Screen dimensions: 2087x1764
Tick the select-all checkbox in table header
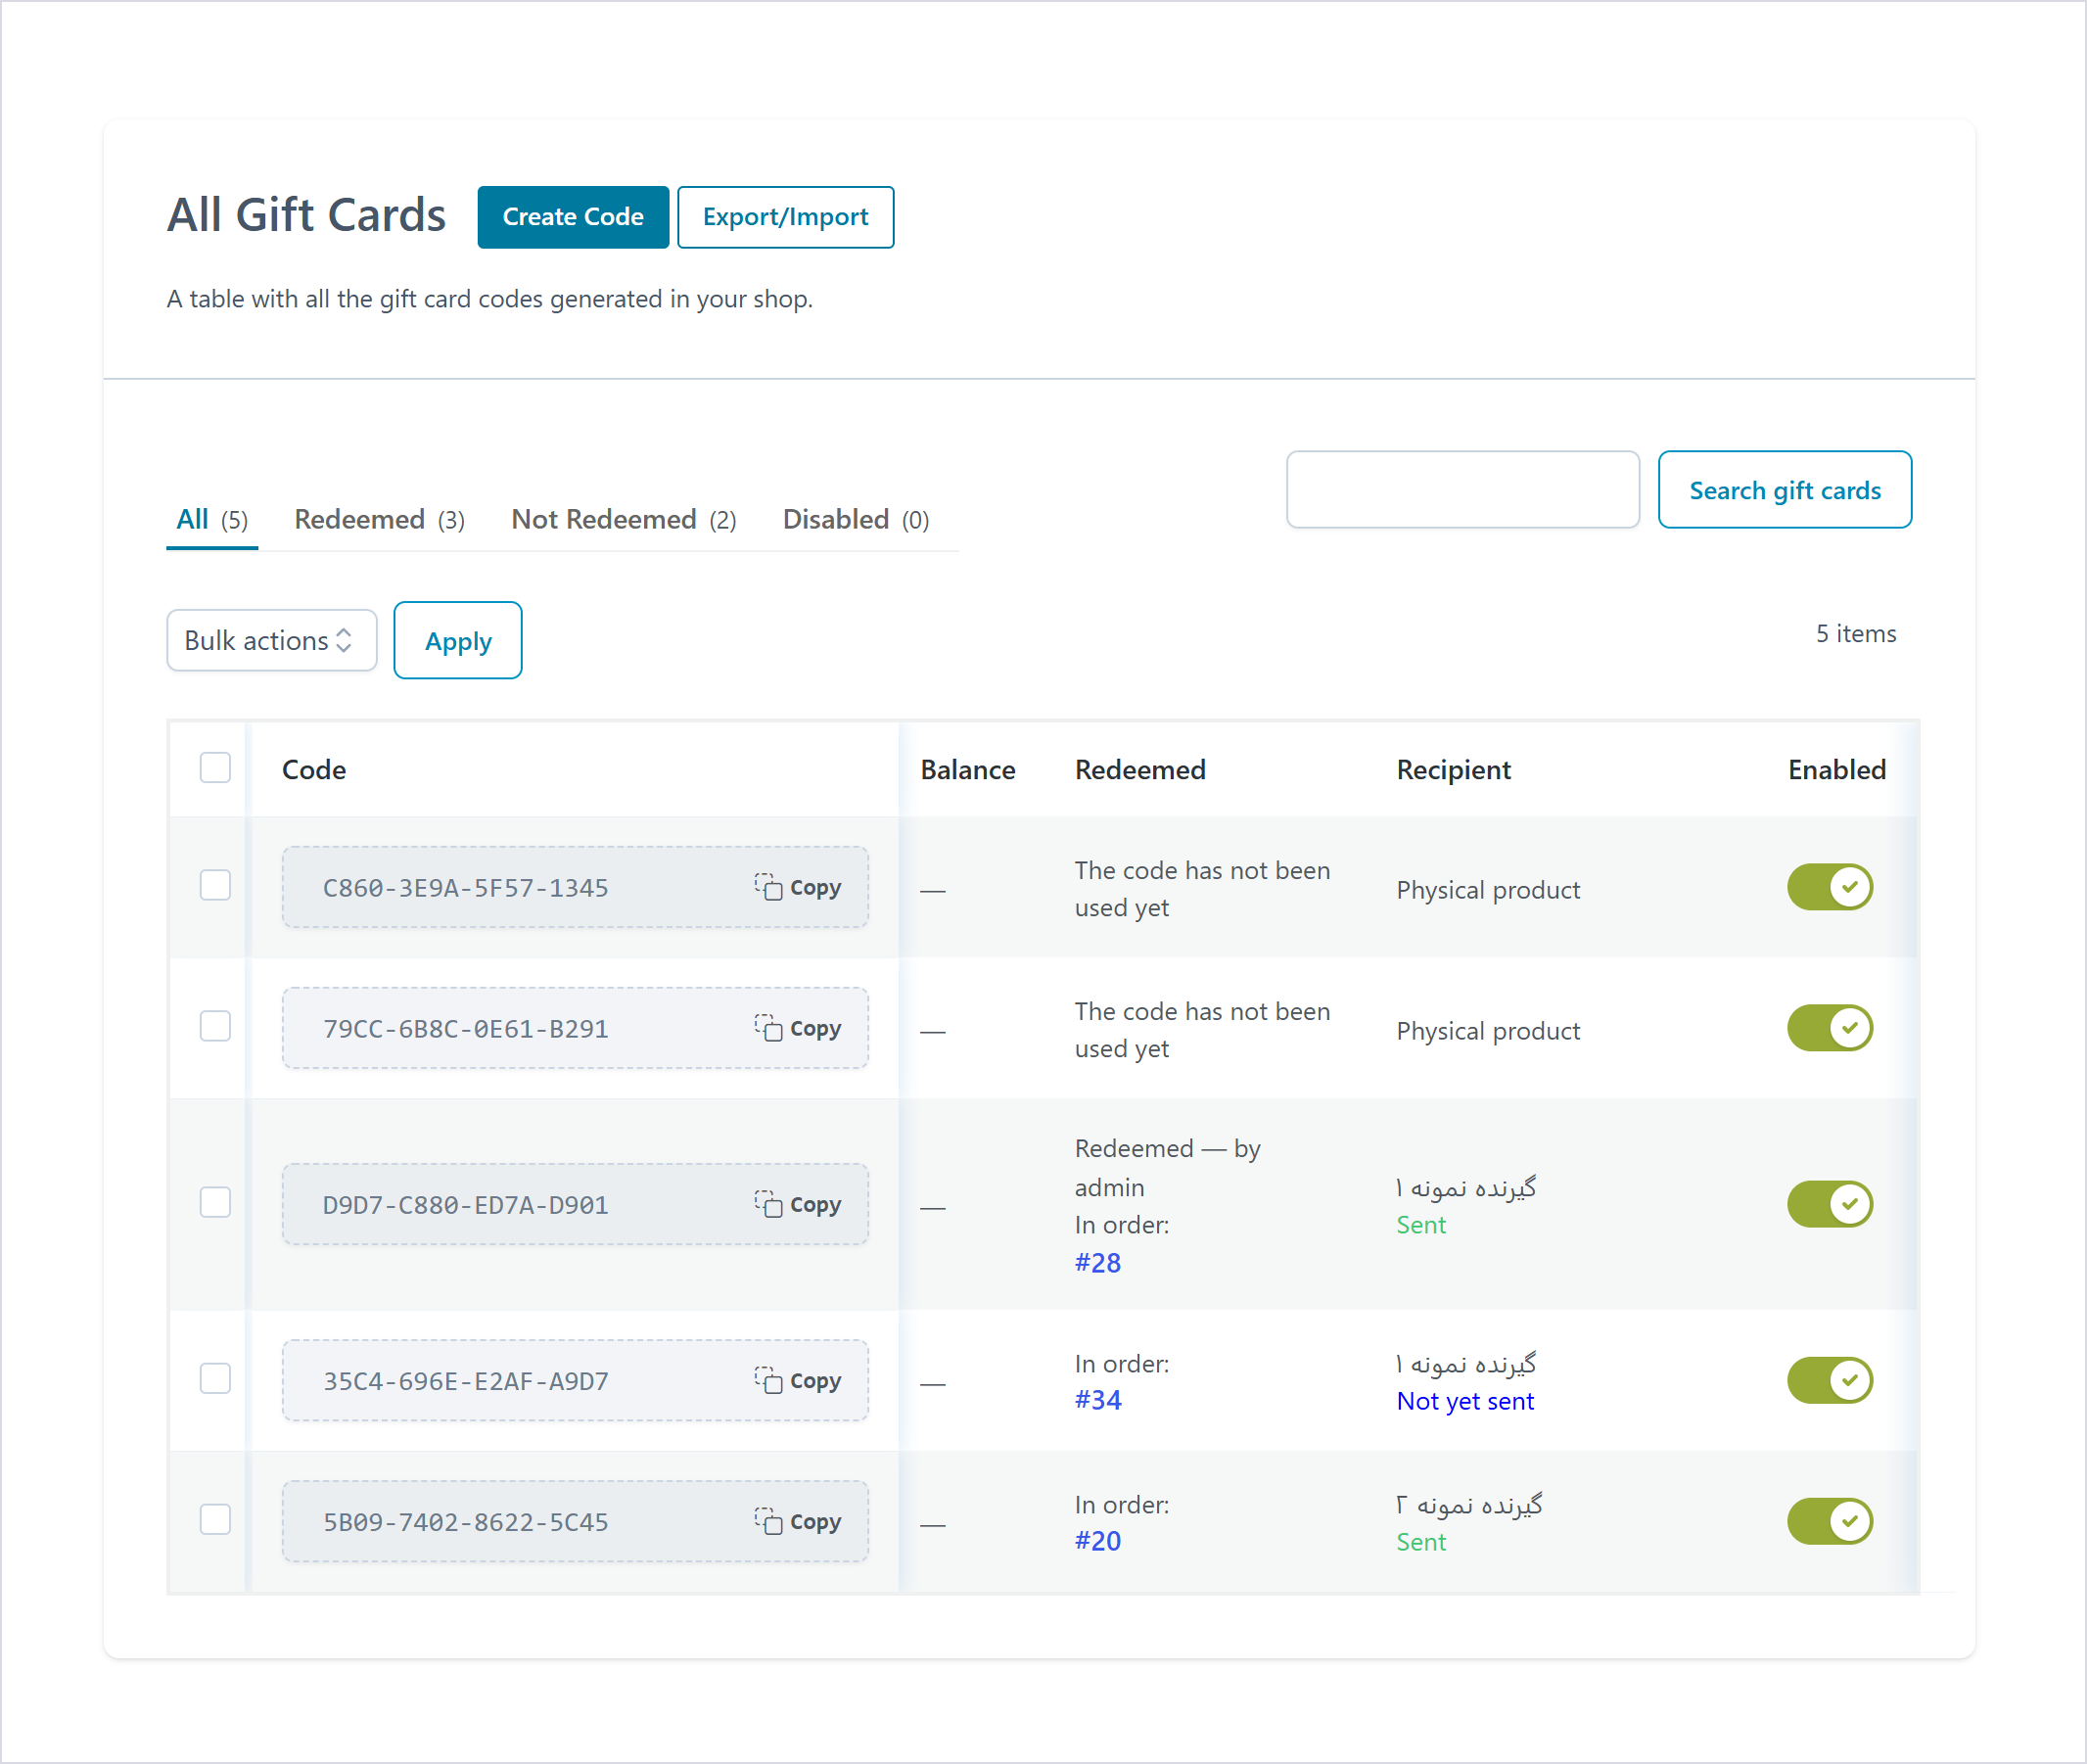215,768
